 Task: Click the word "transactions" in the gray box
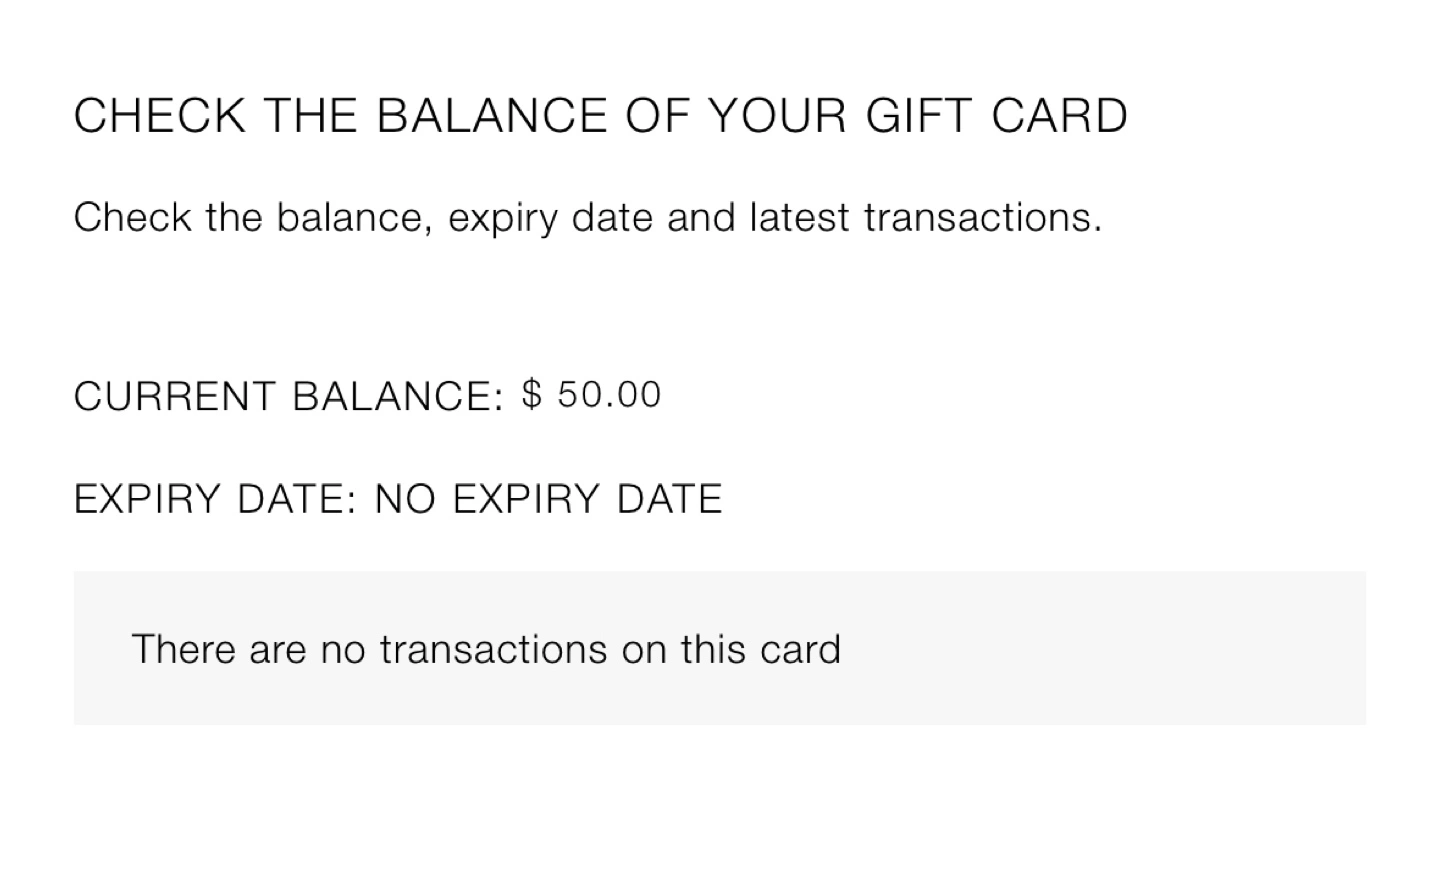[x=493, y=650]
